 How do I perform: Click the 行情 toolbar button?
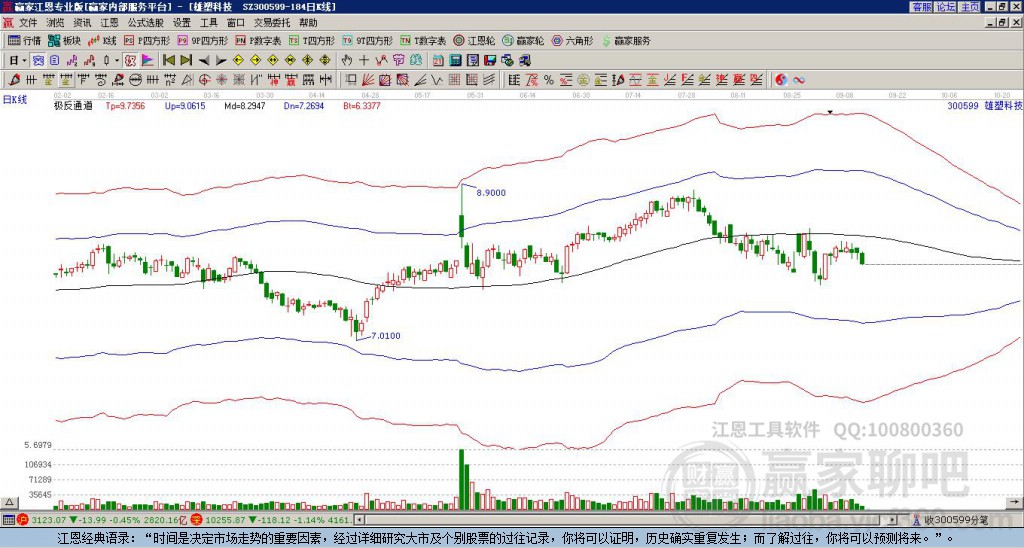click(x=24, y=40)
